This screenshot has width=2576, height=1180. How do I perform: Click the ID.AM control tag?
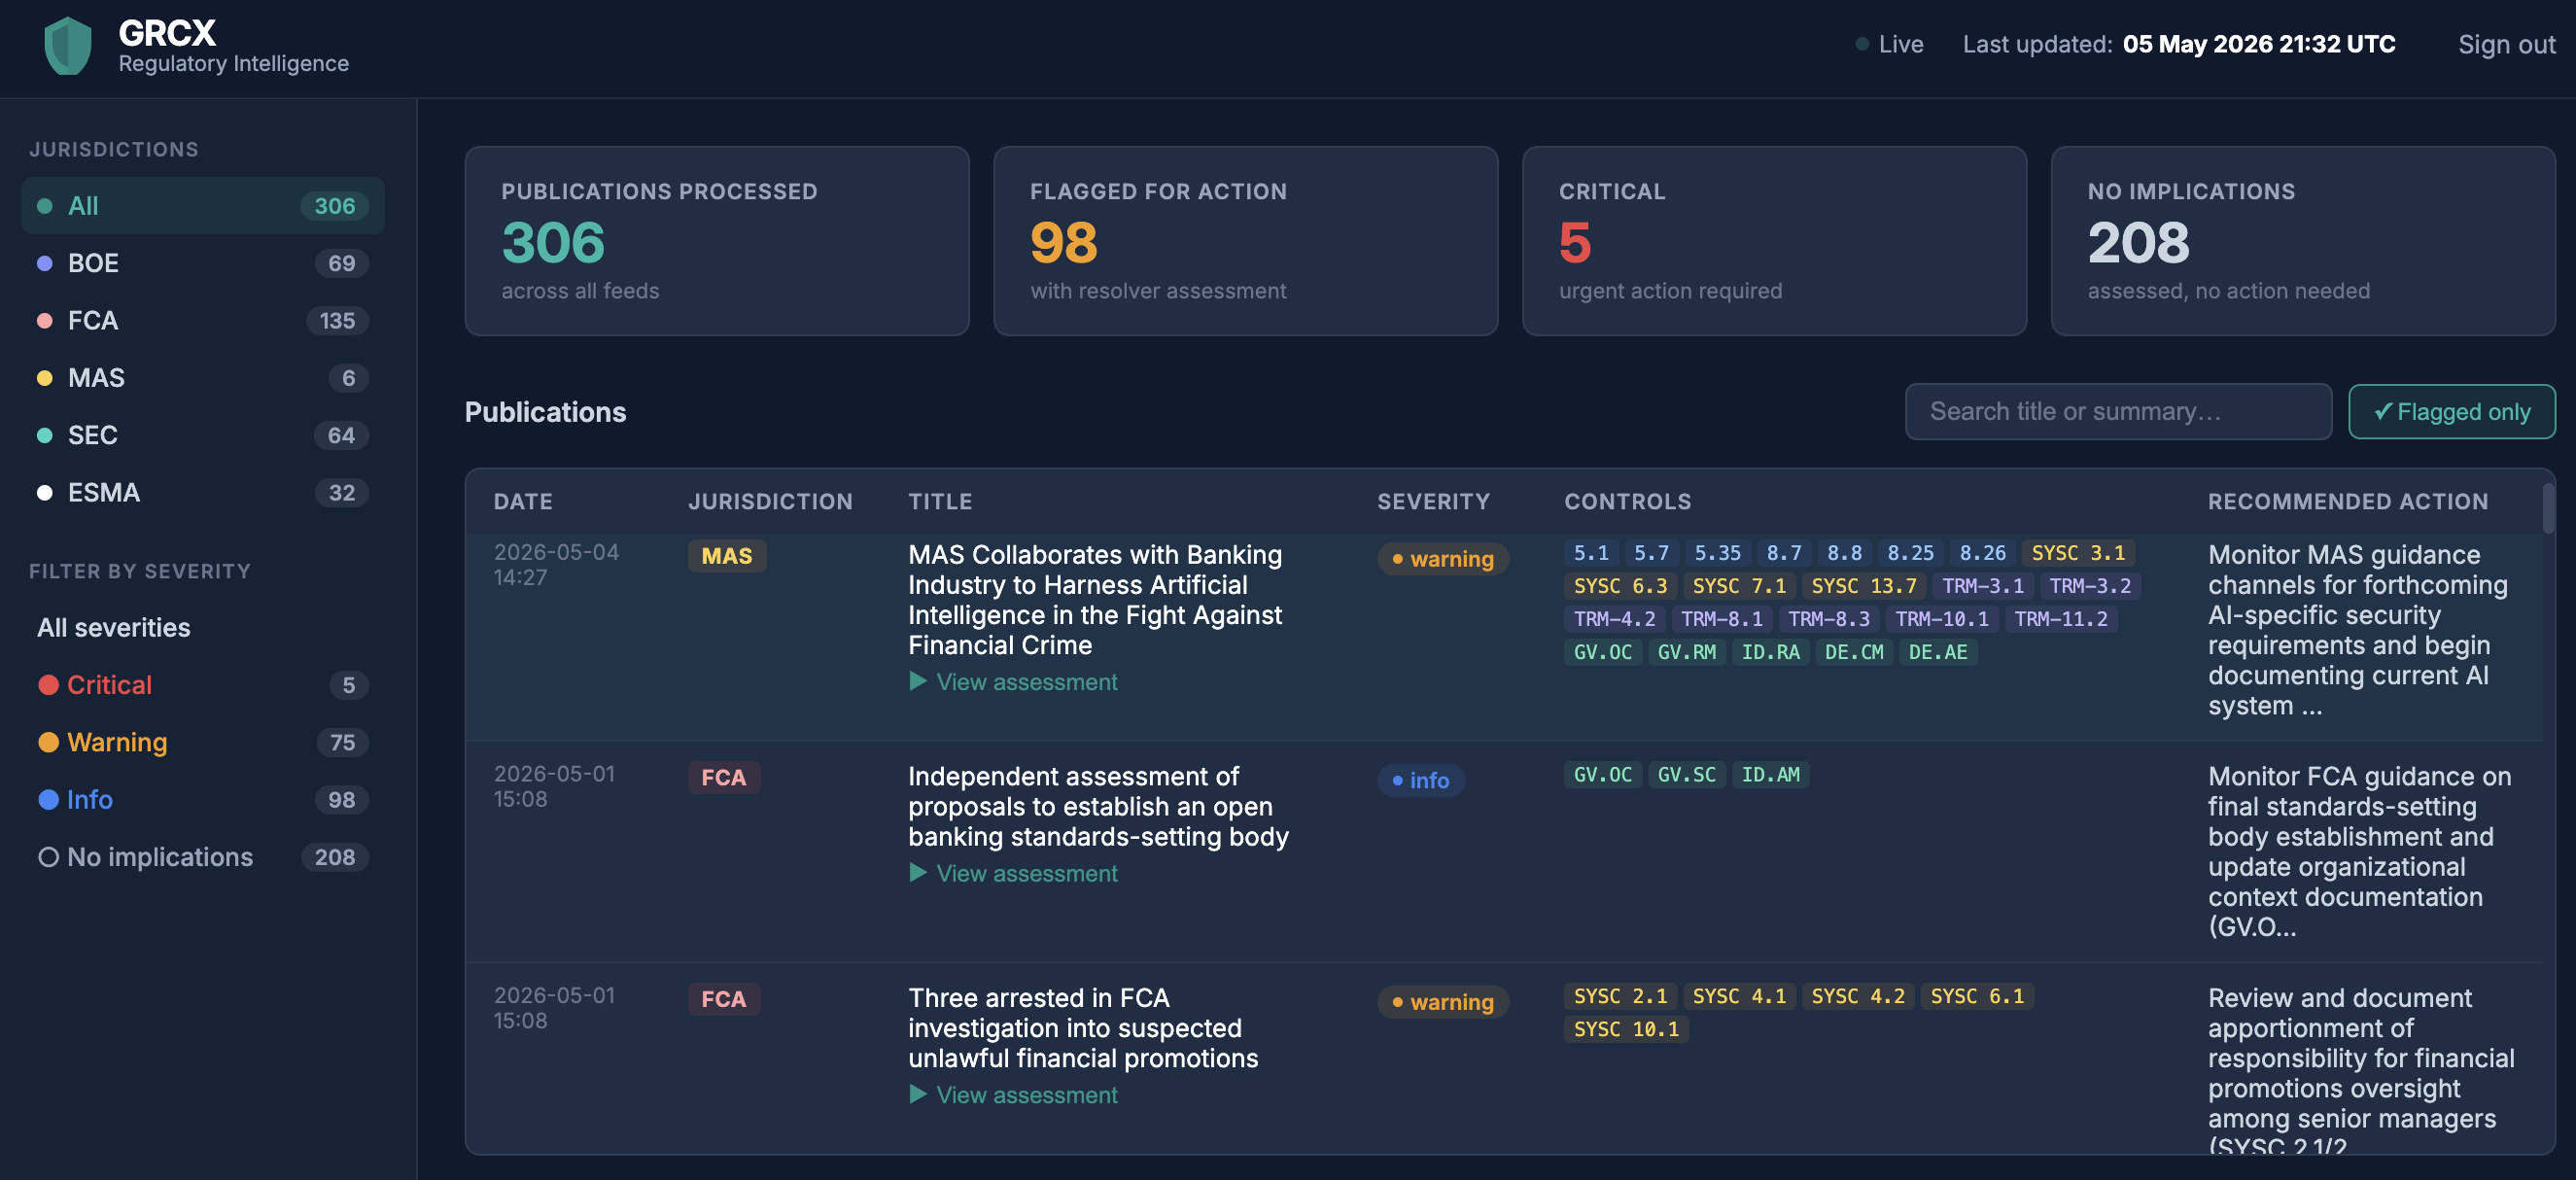[1770, 774]
